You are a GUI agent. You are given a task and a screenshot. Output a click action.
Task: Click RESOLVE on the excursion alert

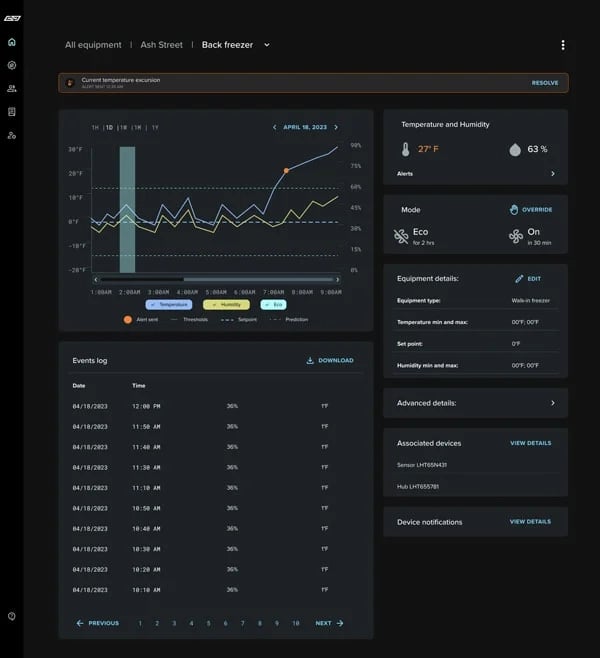point(545,83)
